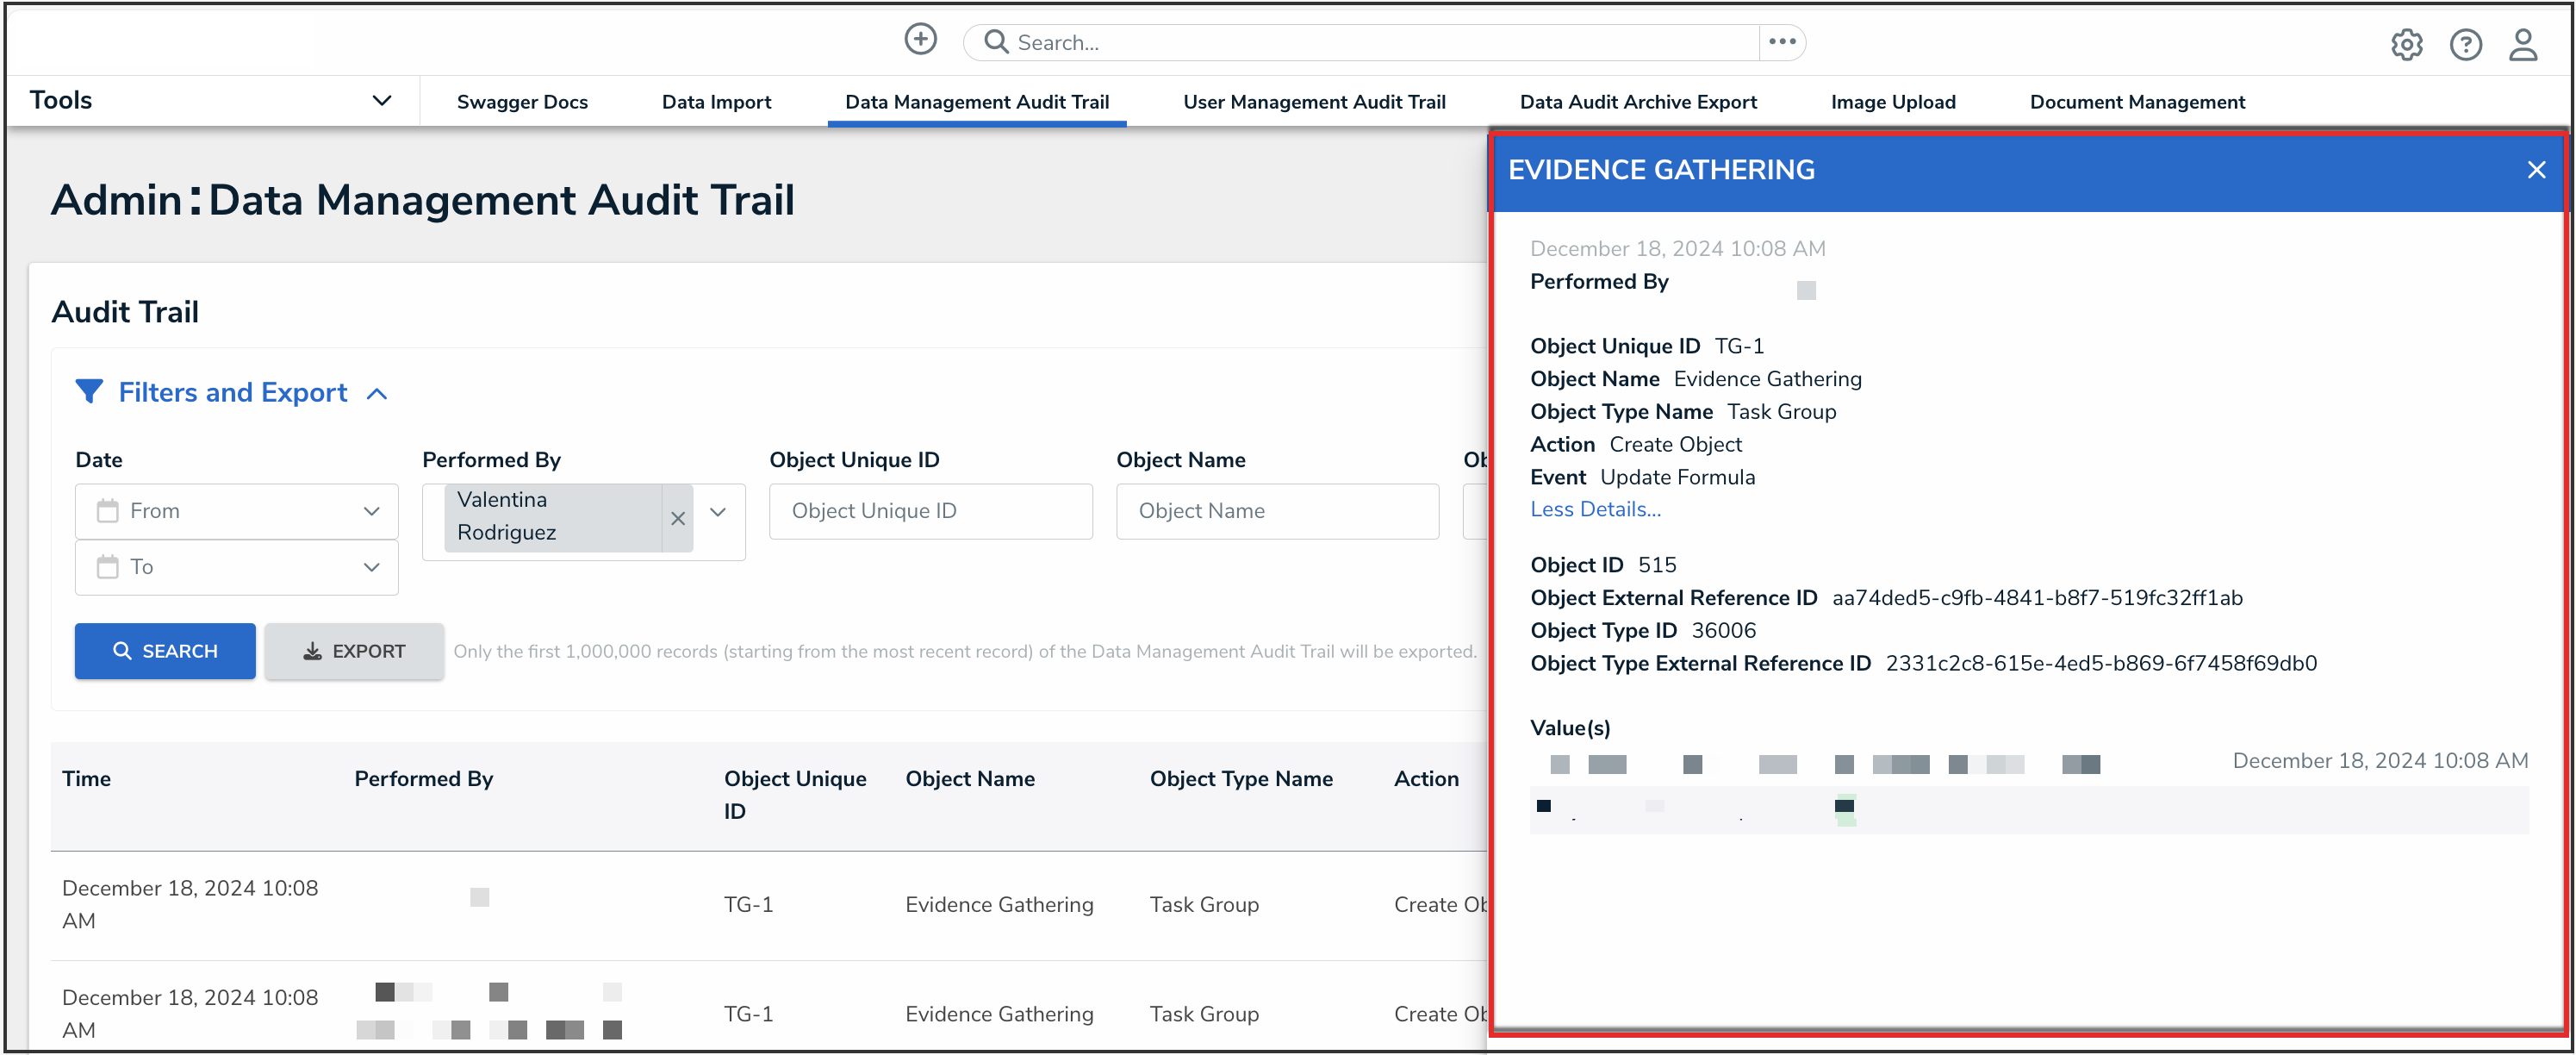Viewport: 2576px width, 1055px height.
Task: Open the settings gear icon
Action: coord(2406,45)
